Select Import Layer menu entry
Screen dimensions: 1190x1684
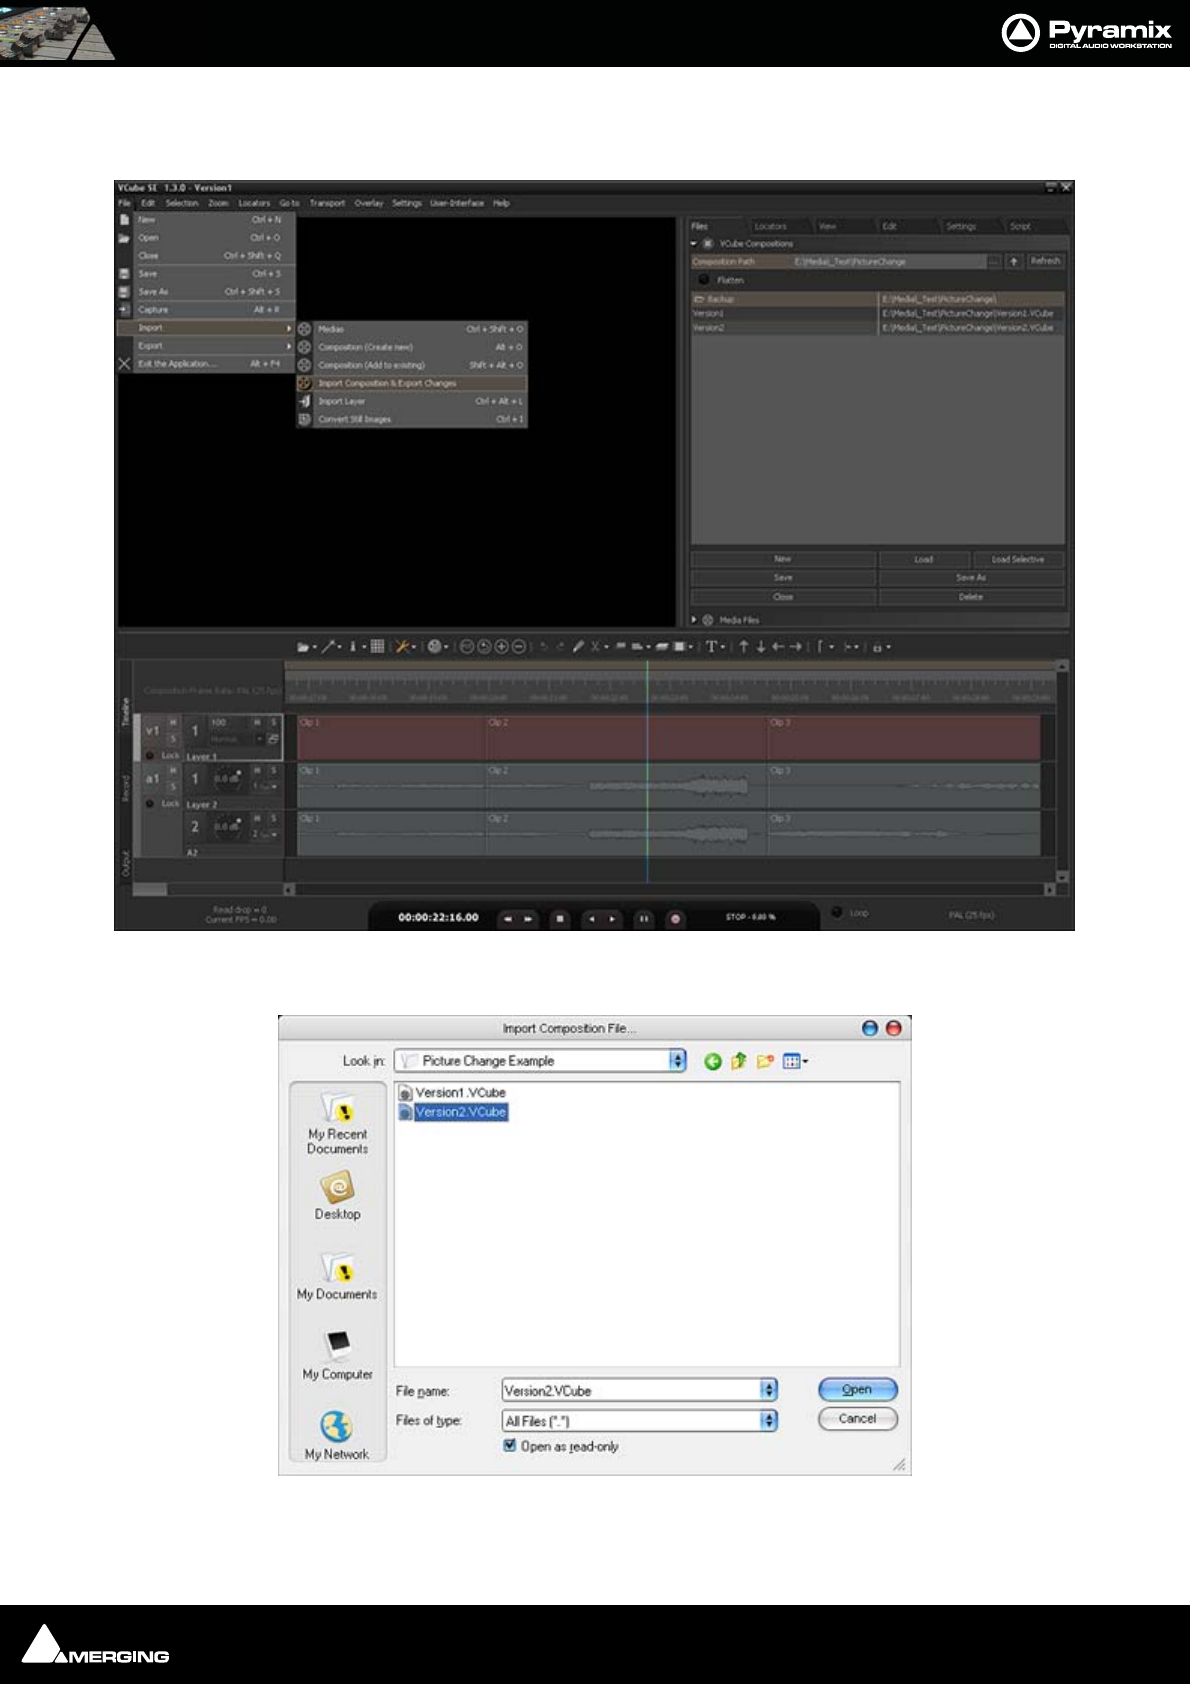412,401
